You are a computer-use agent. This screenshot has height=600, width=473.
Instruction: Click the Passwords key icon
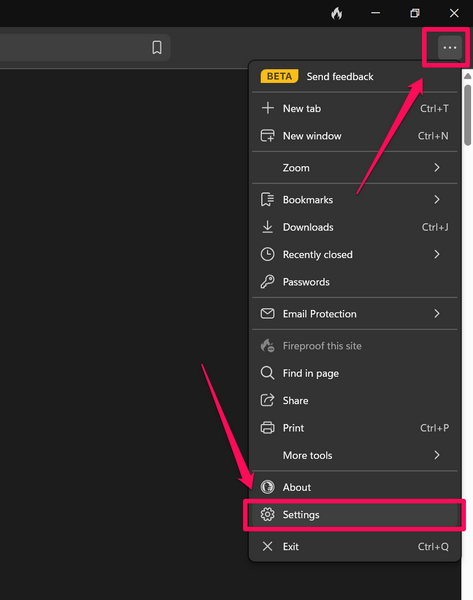tap(267, 282)
